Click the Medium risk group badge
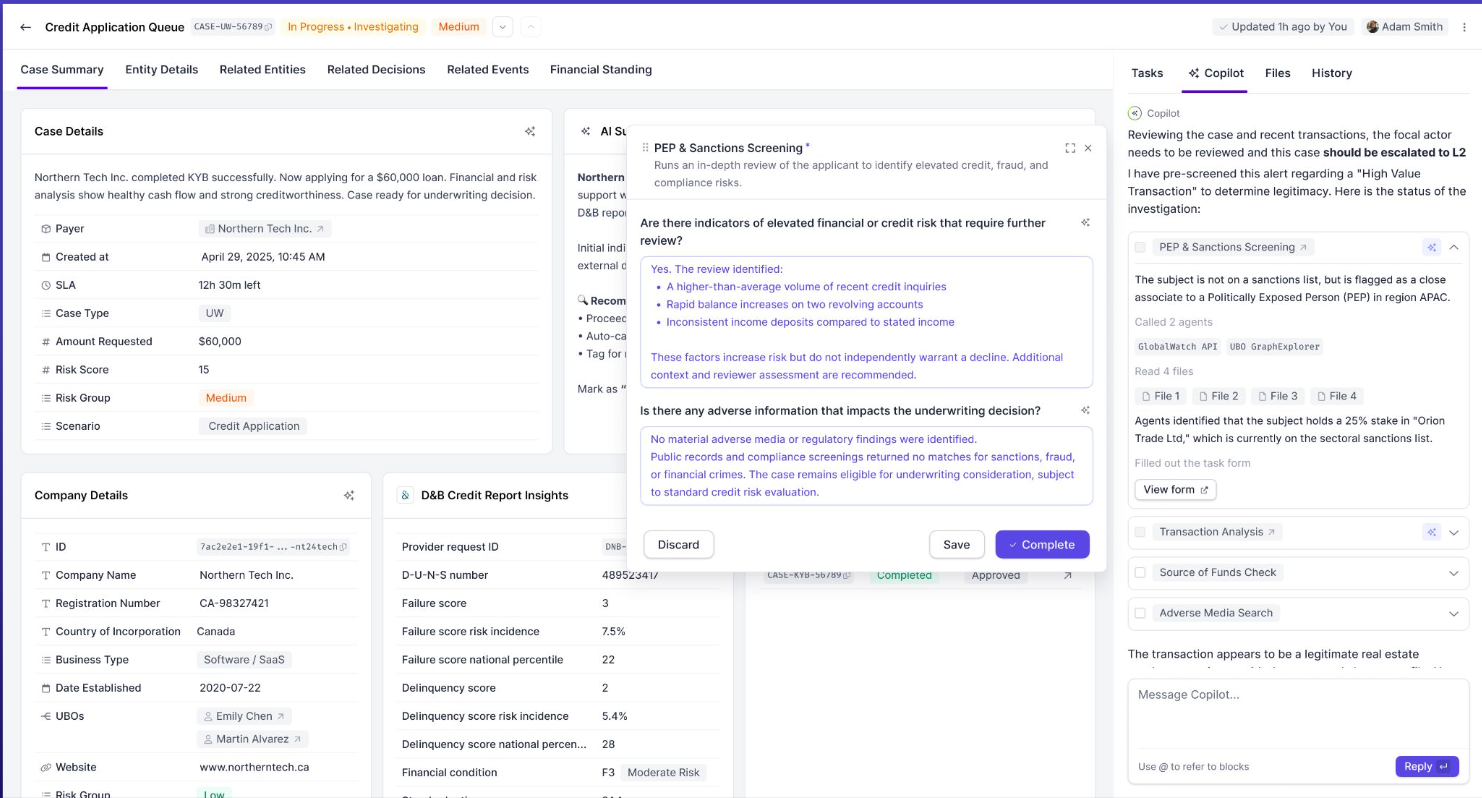 [x=226, y=398]
